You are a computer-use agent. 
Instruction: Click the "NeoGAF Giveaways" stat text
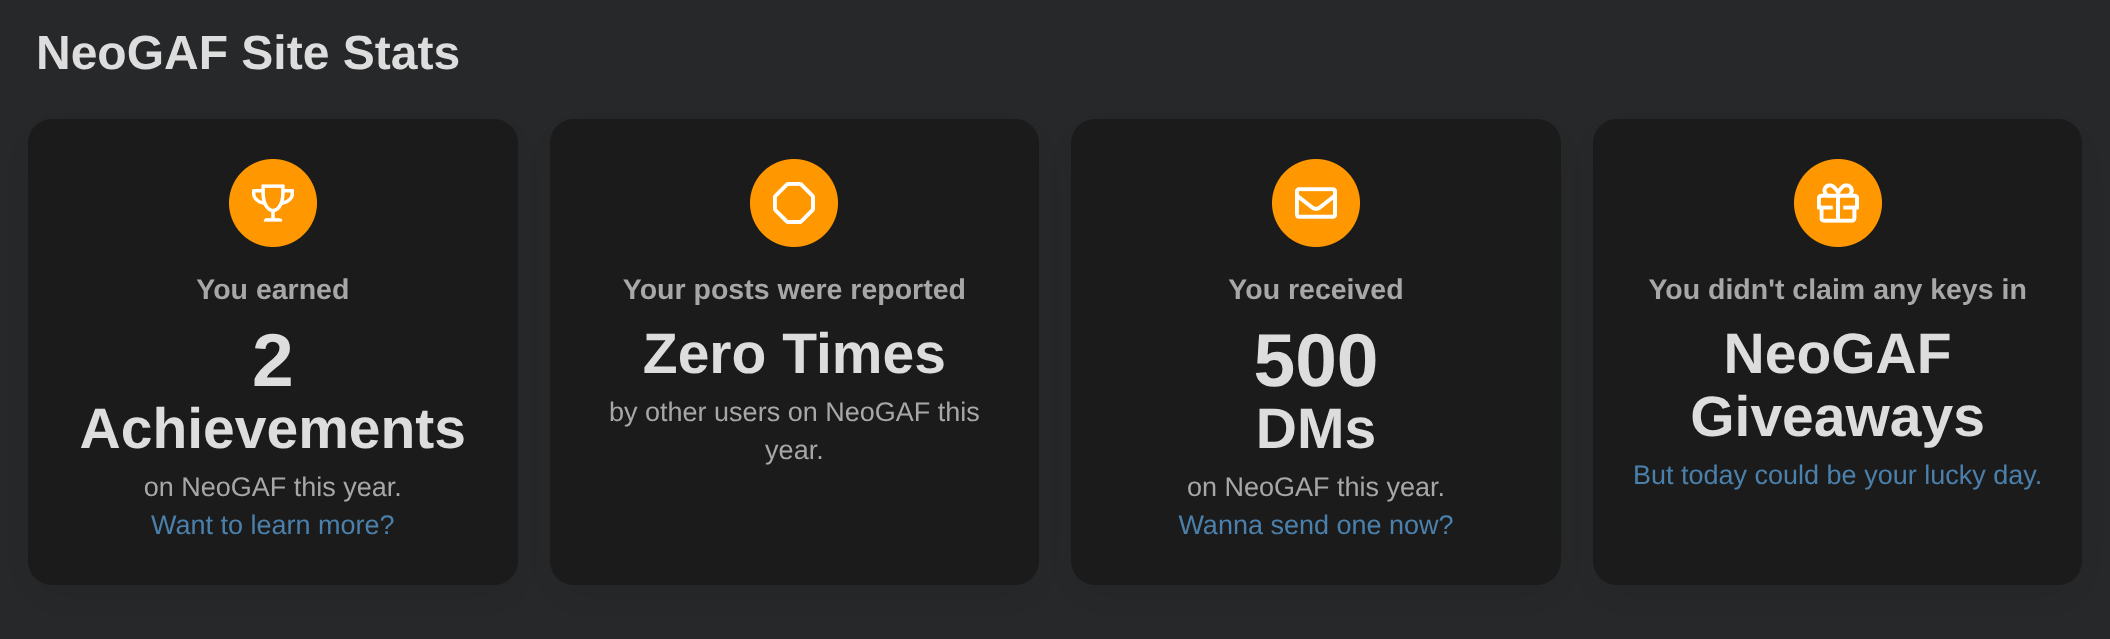click(1837, 385)
